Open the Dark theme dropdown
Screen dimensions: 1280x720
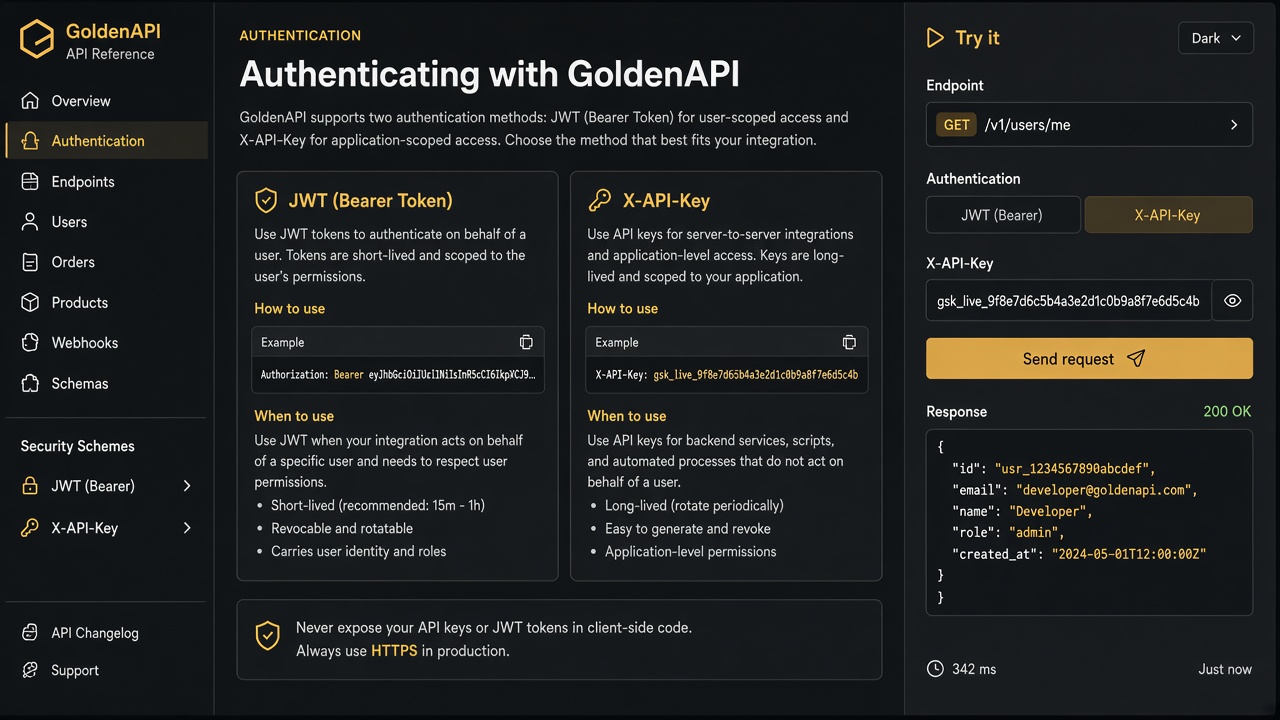pyautogui.click(x=1216, y=38)
